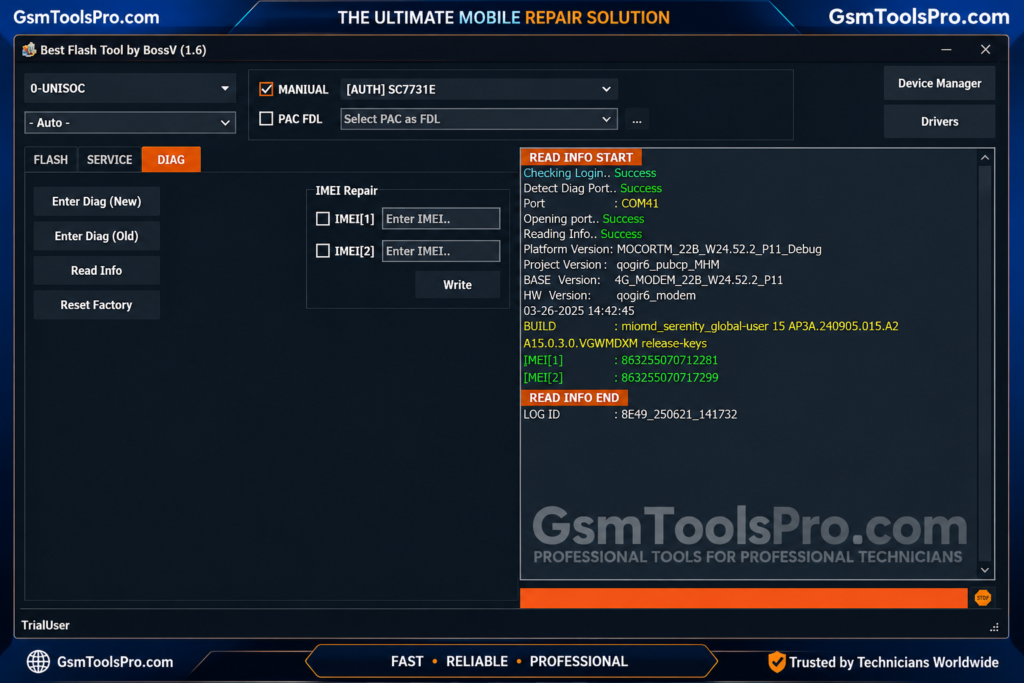Click the Reading Info.. Success log line
Viewport: 1024px width, 683px height.
pos(583,234)
